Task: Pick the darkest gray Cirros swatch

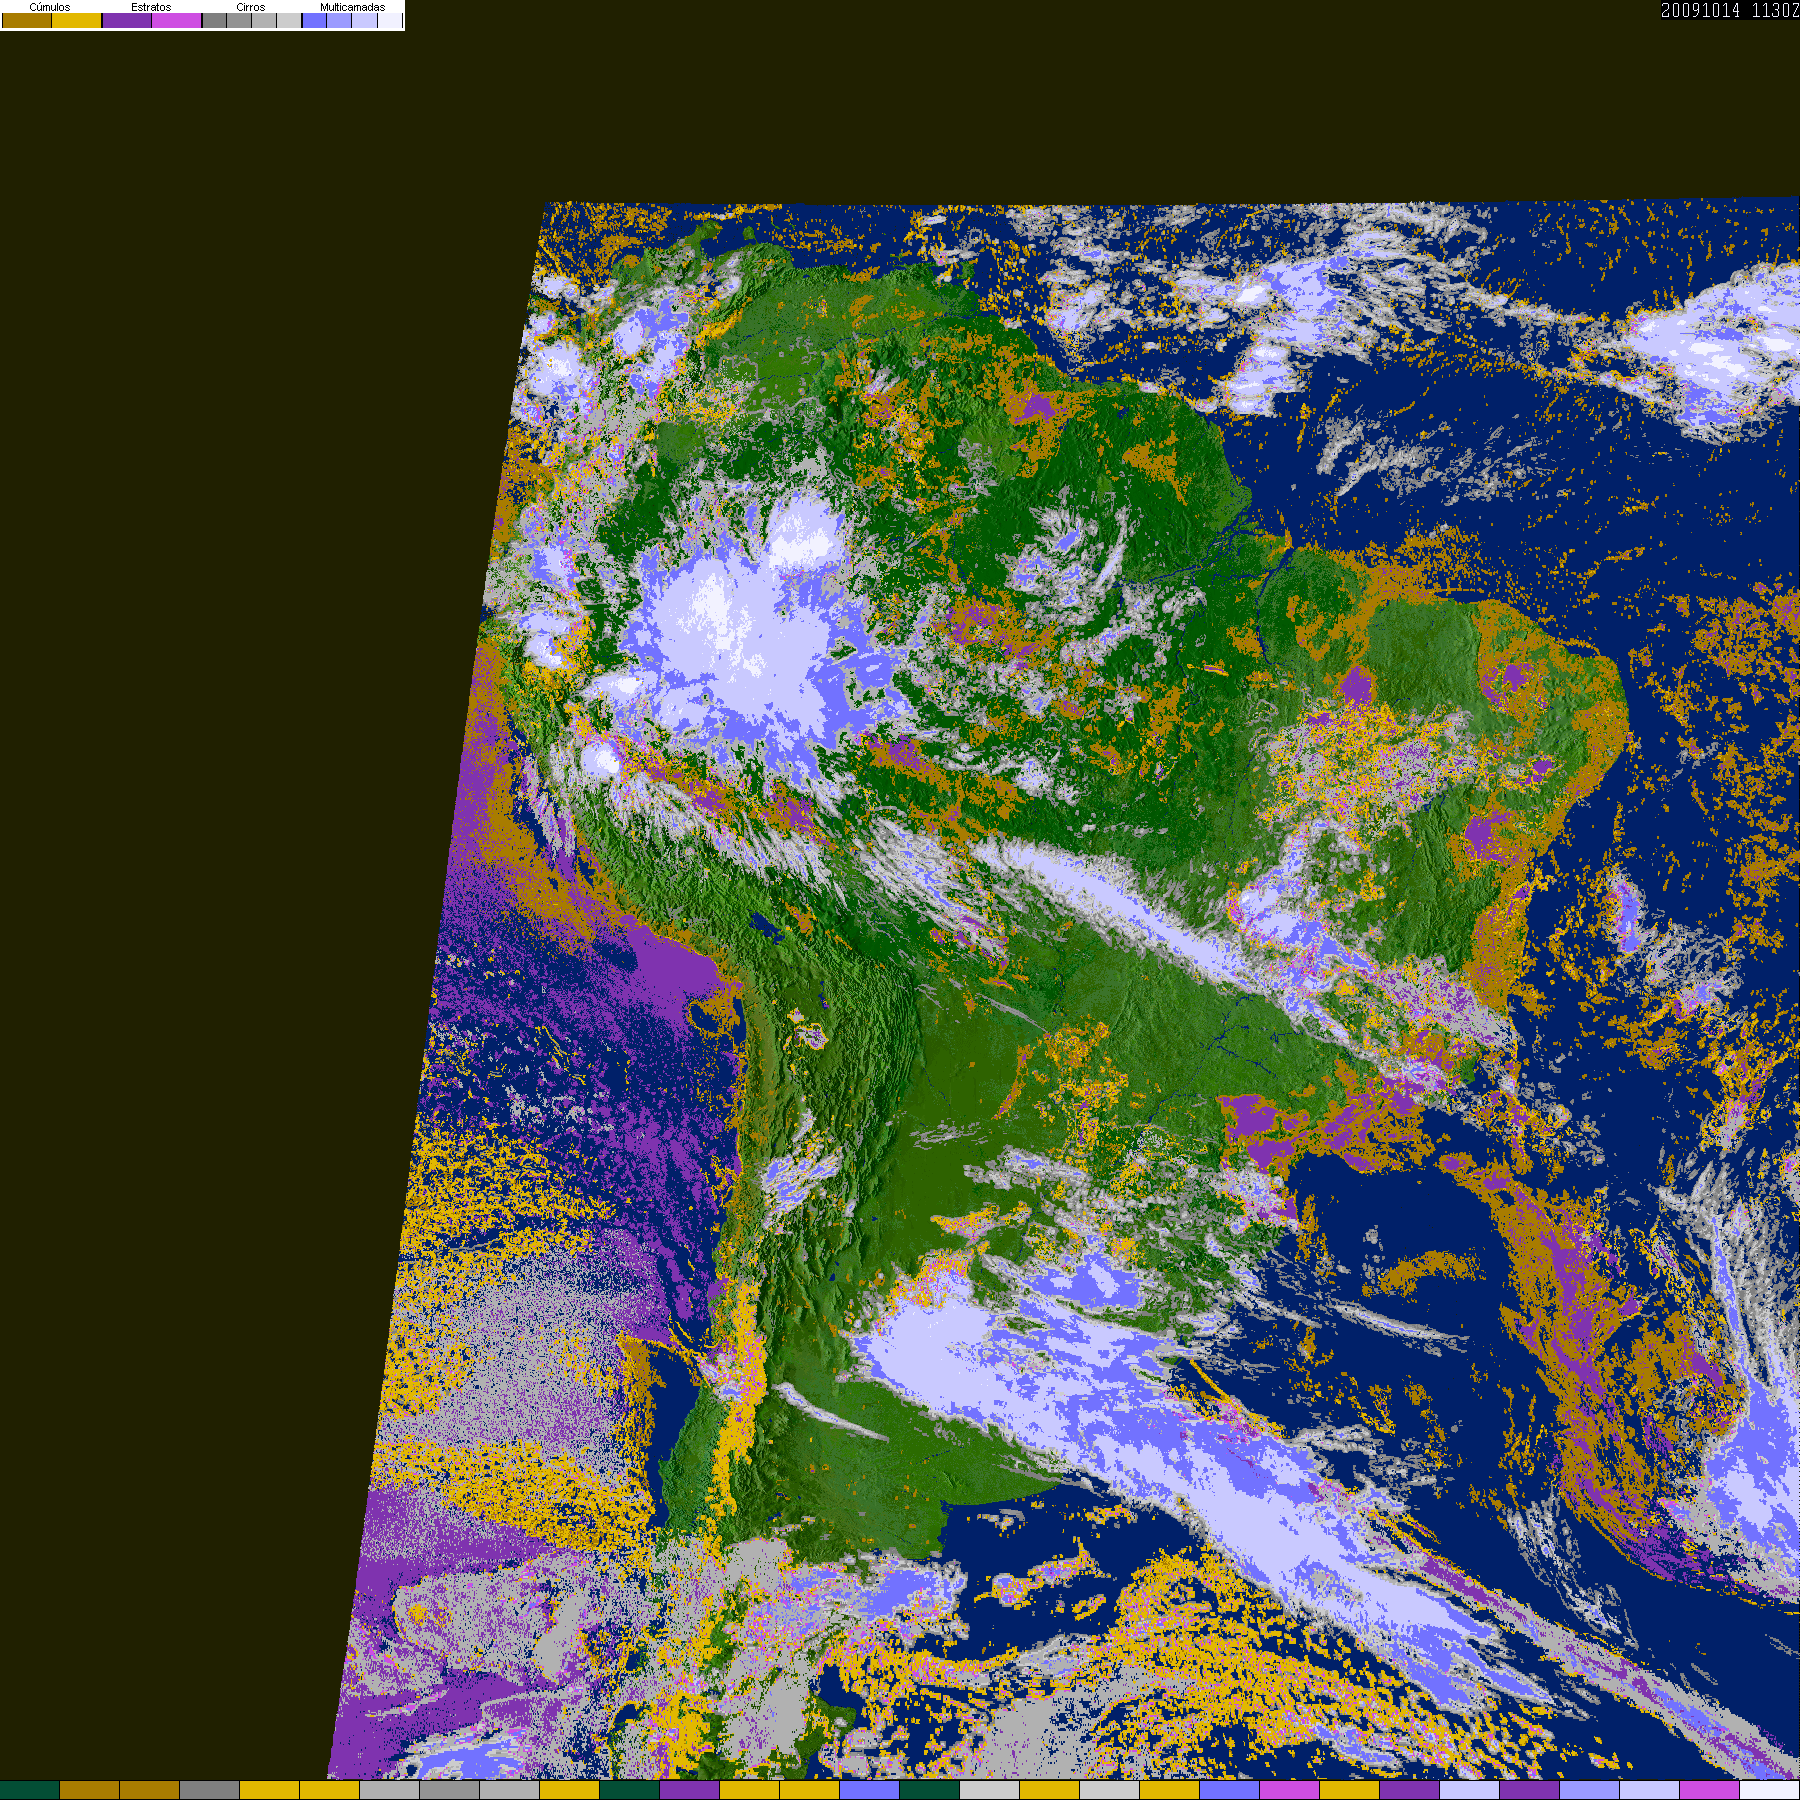Action: [x=214, y=20]
